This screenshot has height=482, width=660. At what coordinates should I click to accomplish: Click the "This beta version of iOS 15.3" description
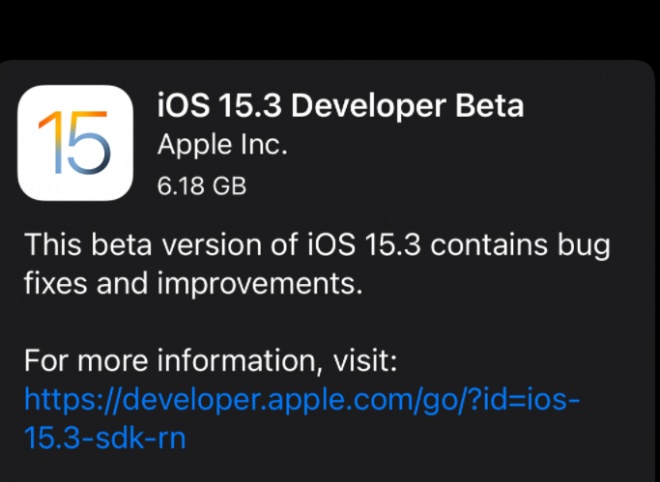click(222, 245)
